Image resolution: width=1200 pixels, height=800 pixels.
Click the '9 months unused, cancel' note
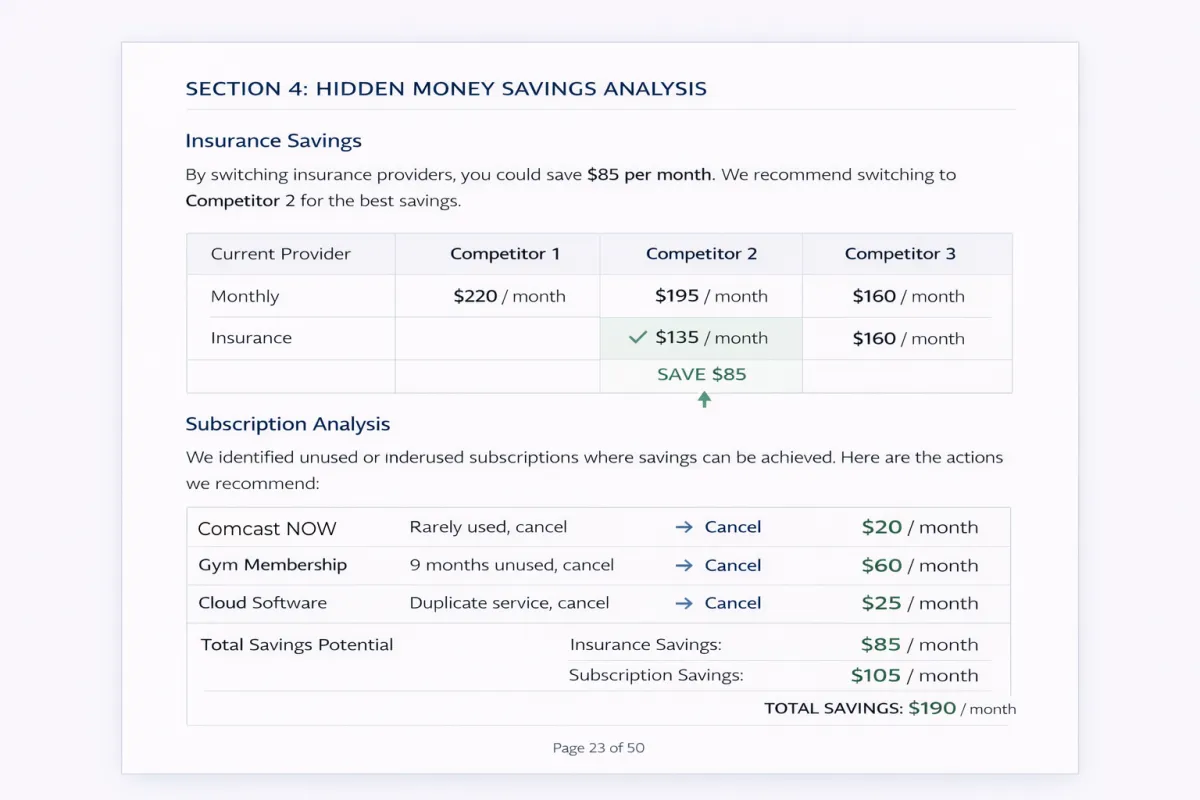511,565
